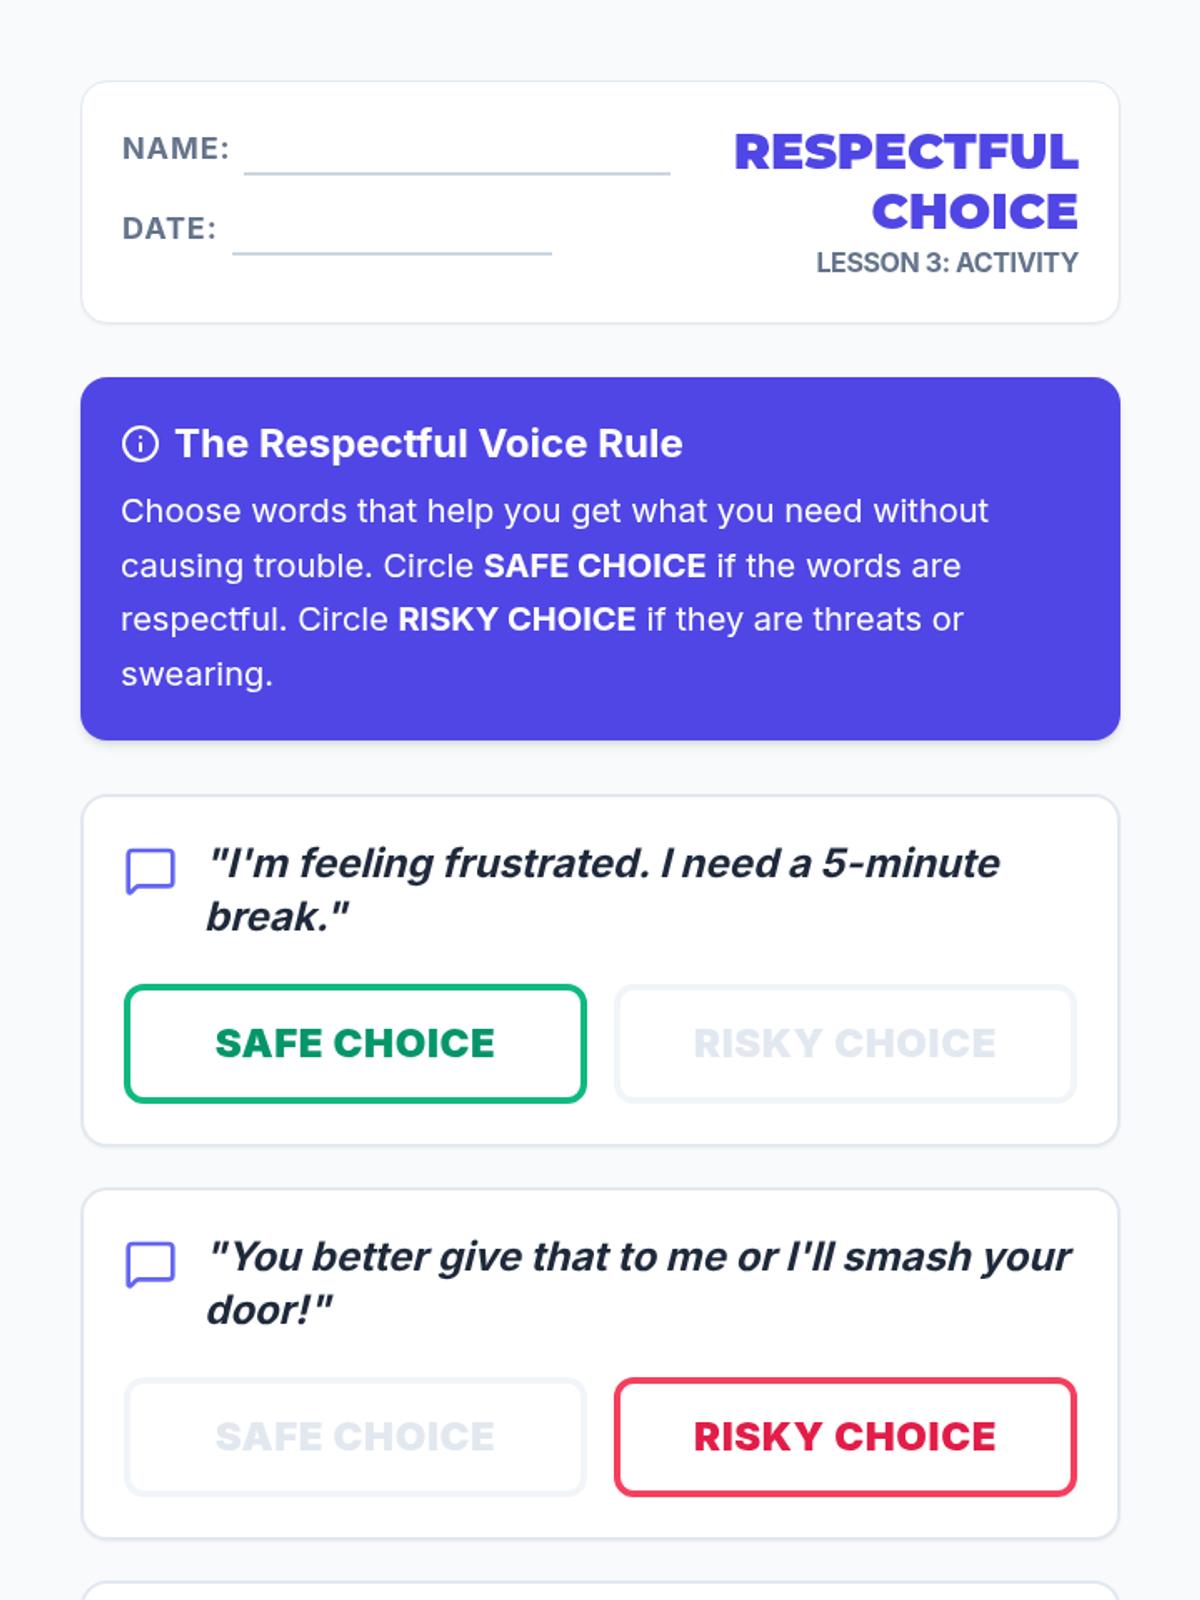Select SAFE CHOICE for the 5-minute break statement
Viewport: 1200px width, 1600px height.
point(355,1043)
